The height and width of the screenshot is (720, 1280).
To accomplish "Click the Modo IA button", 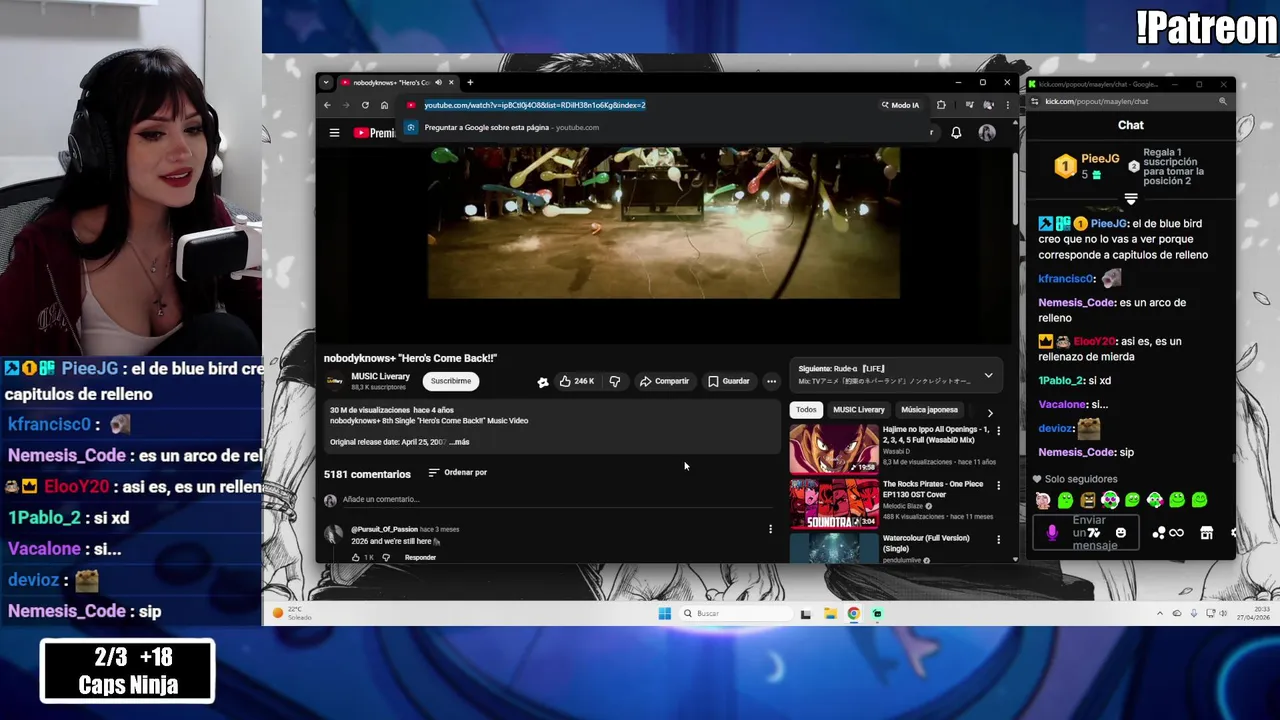I will pyautogui.click(x=899, y=105).
